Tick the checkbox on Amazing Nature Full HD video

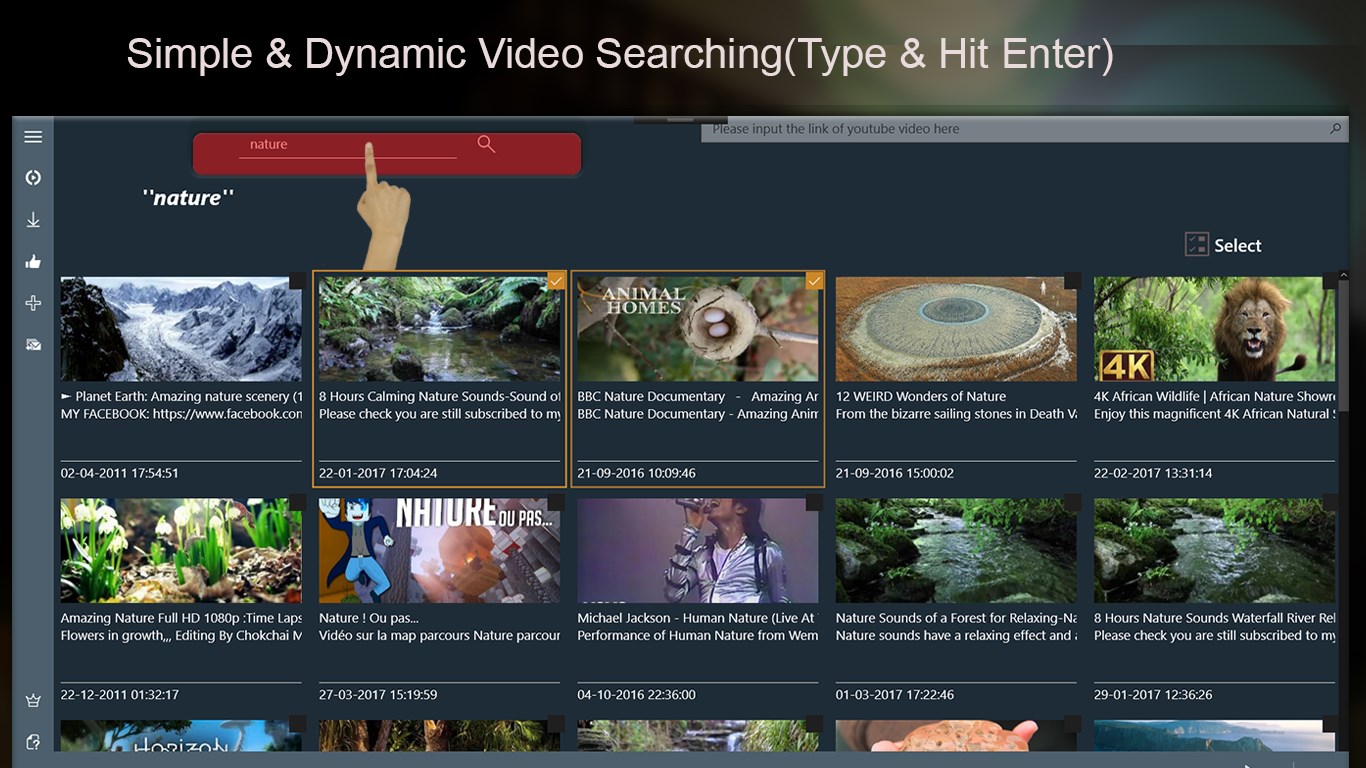tap(297, 502)
